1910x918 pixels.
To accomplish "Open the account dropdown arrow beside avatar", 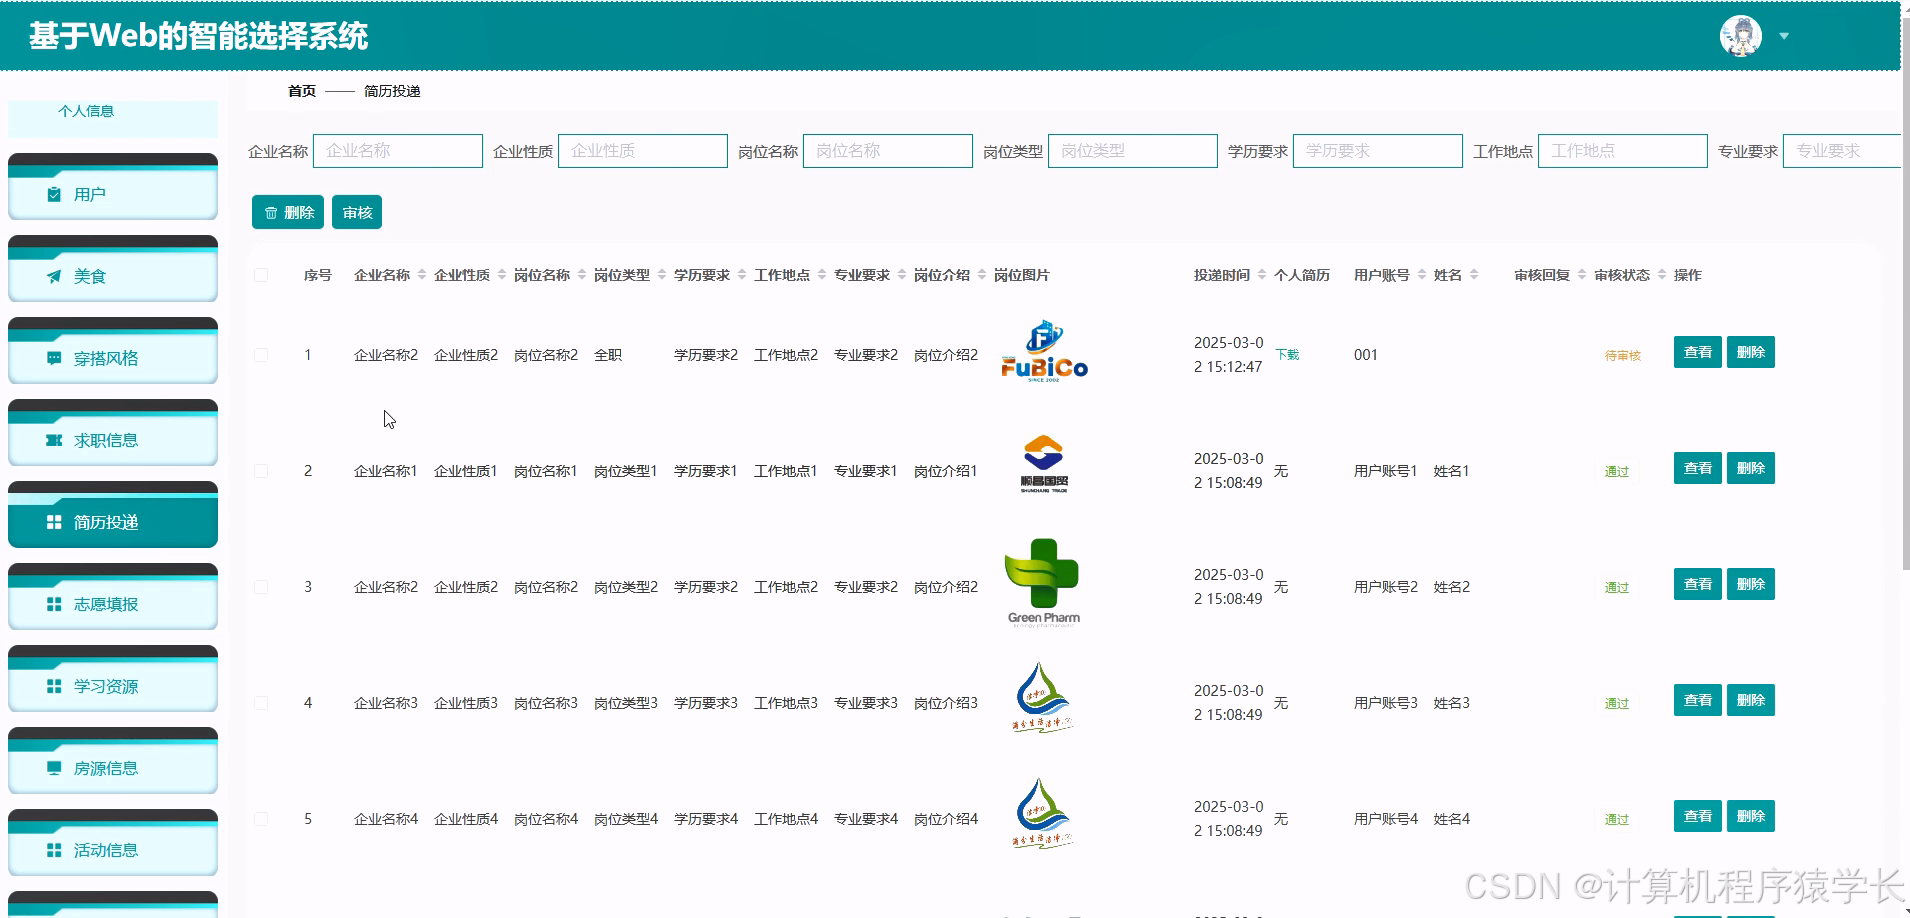I will (x=1784, y=36).
